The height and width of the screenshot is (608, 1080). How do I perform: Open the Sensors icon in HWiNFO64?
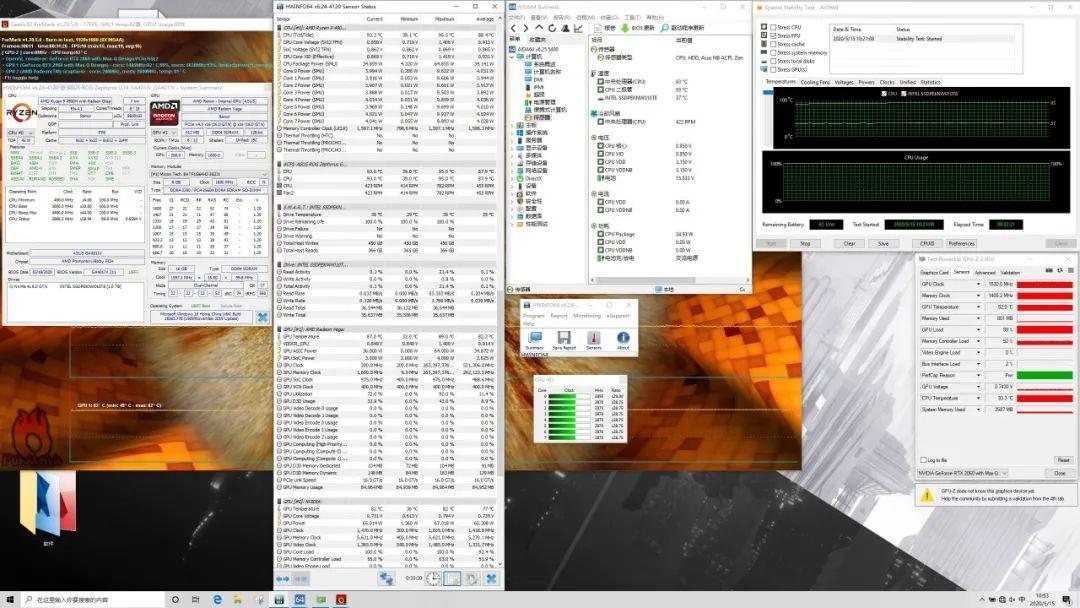point(593,337)
